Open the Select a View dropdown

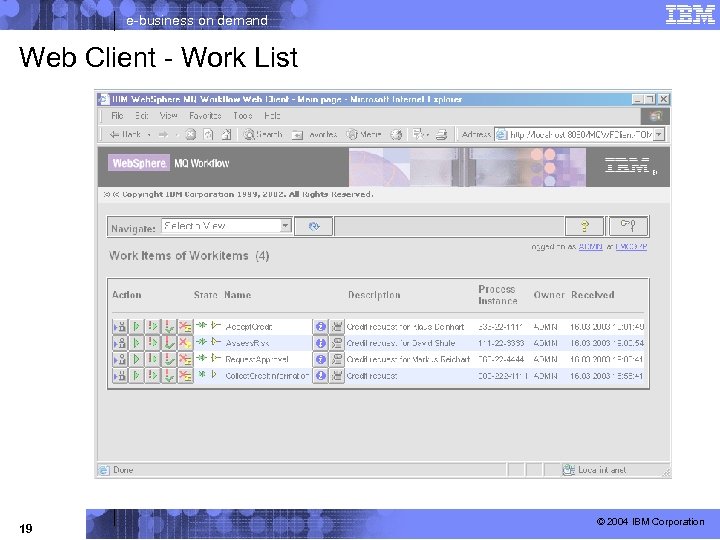pos(226,226)
